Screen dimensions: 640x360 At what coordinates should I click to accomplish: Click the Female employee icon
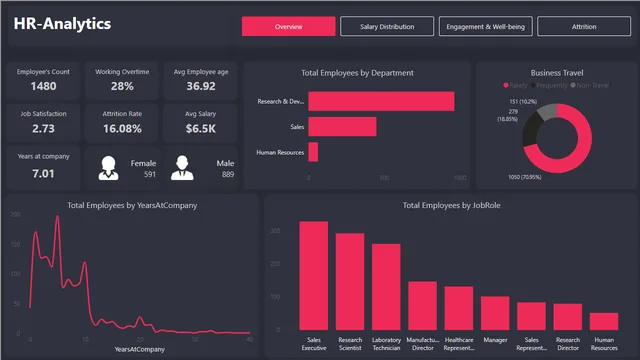pyautogui.click(x=109, y=168)
